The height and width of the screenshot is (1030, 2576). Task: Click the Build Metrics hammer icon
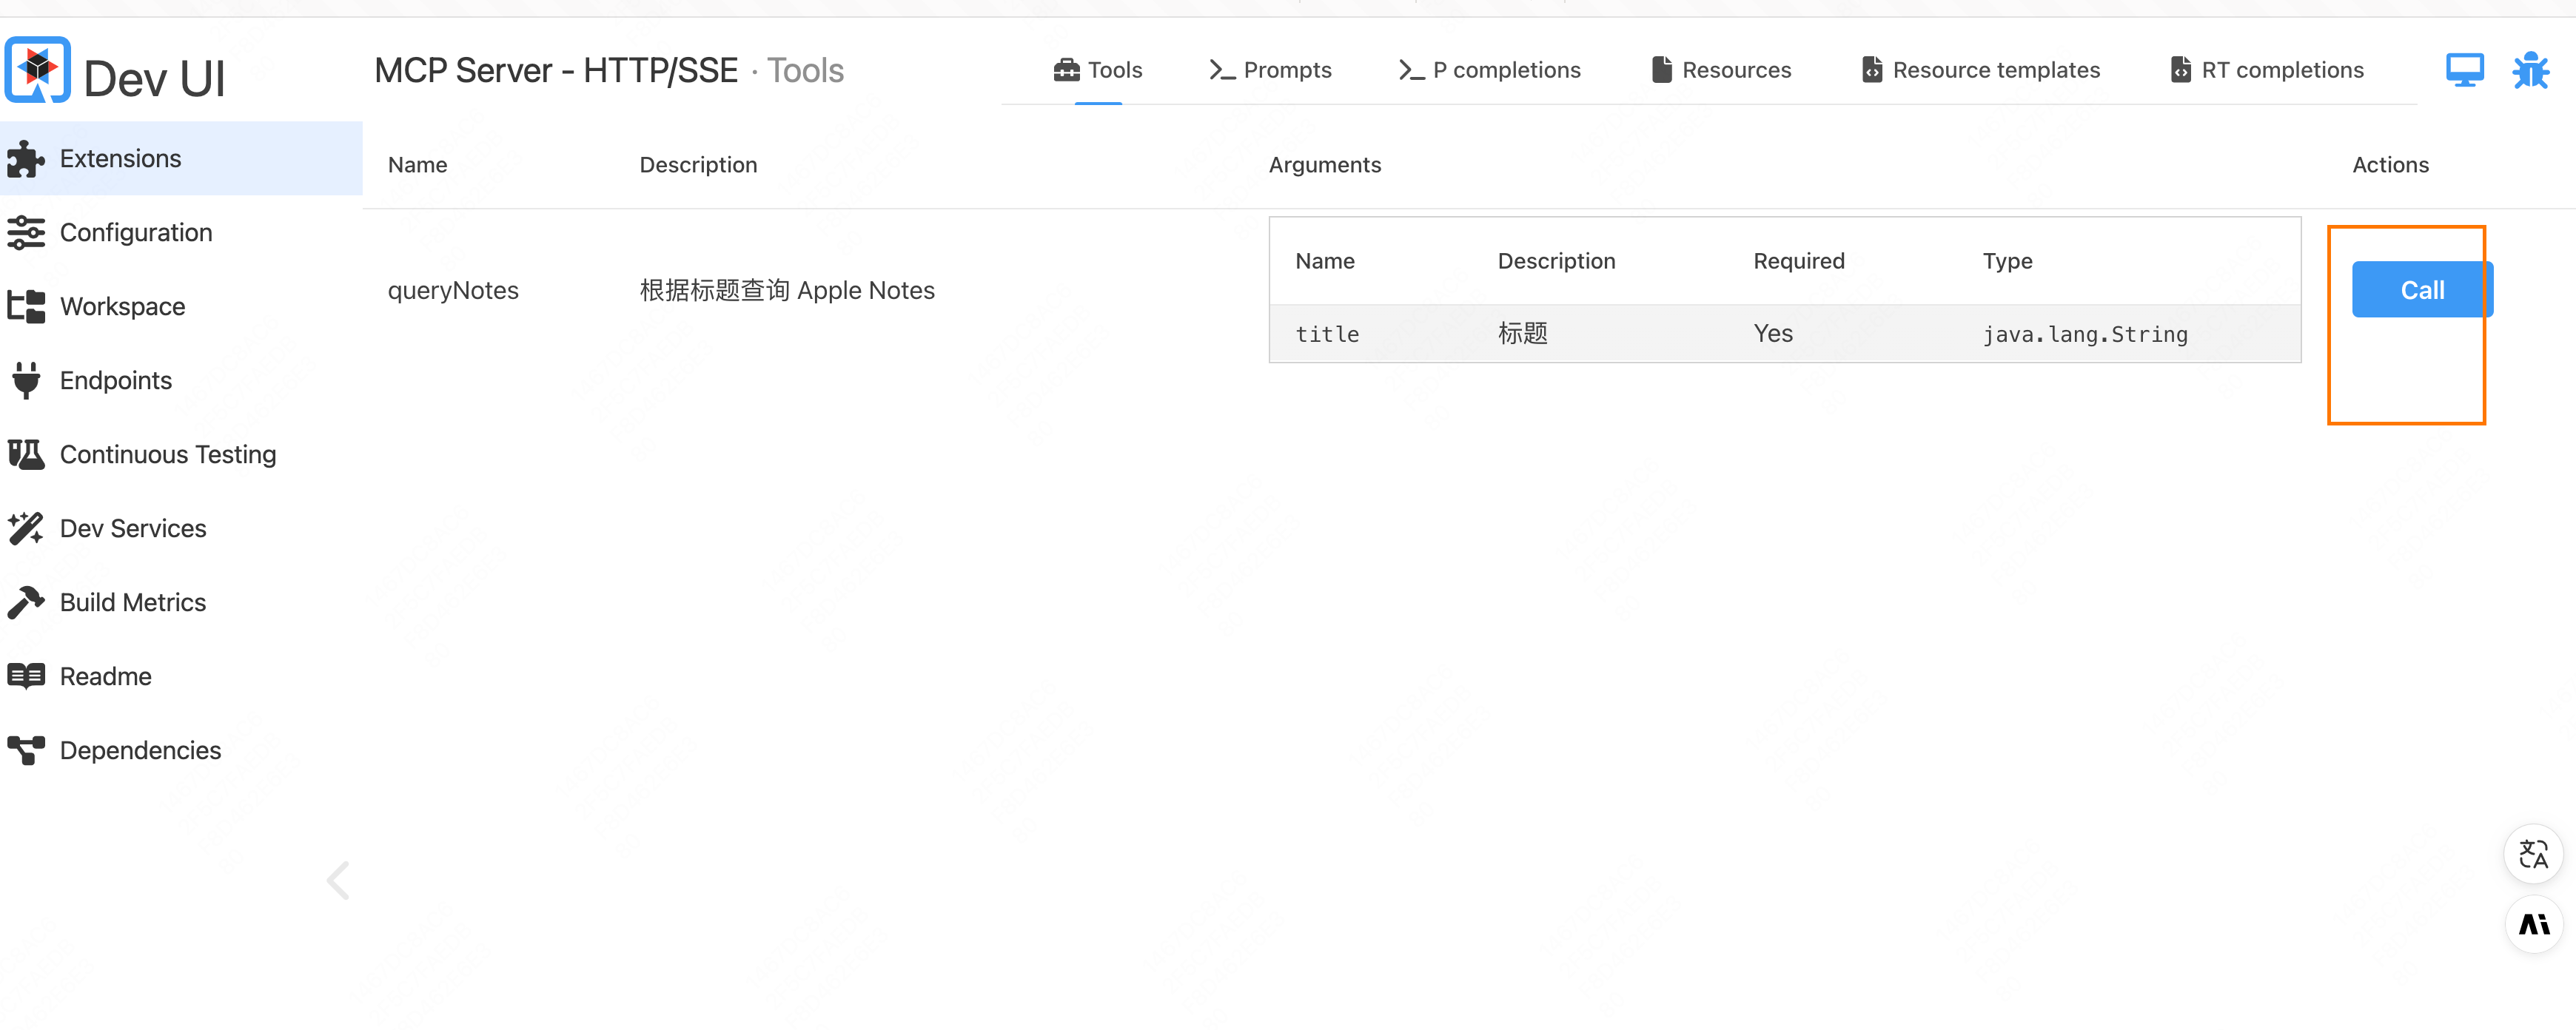click(x=26, y=603)
